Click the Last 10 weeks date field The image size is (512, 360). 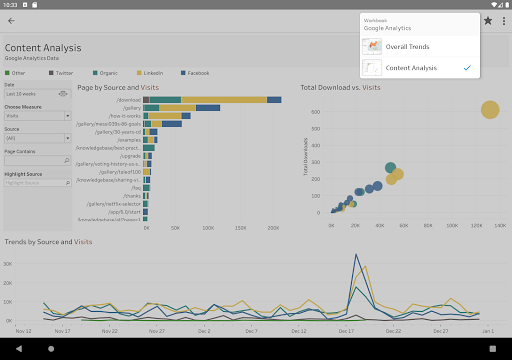click(38, 94)
